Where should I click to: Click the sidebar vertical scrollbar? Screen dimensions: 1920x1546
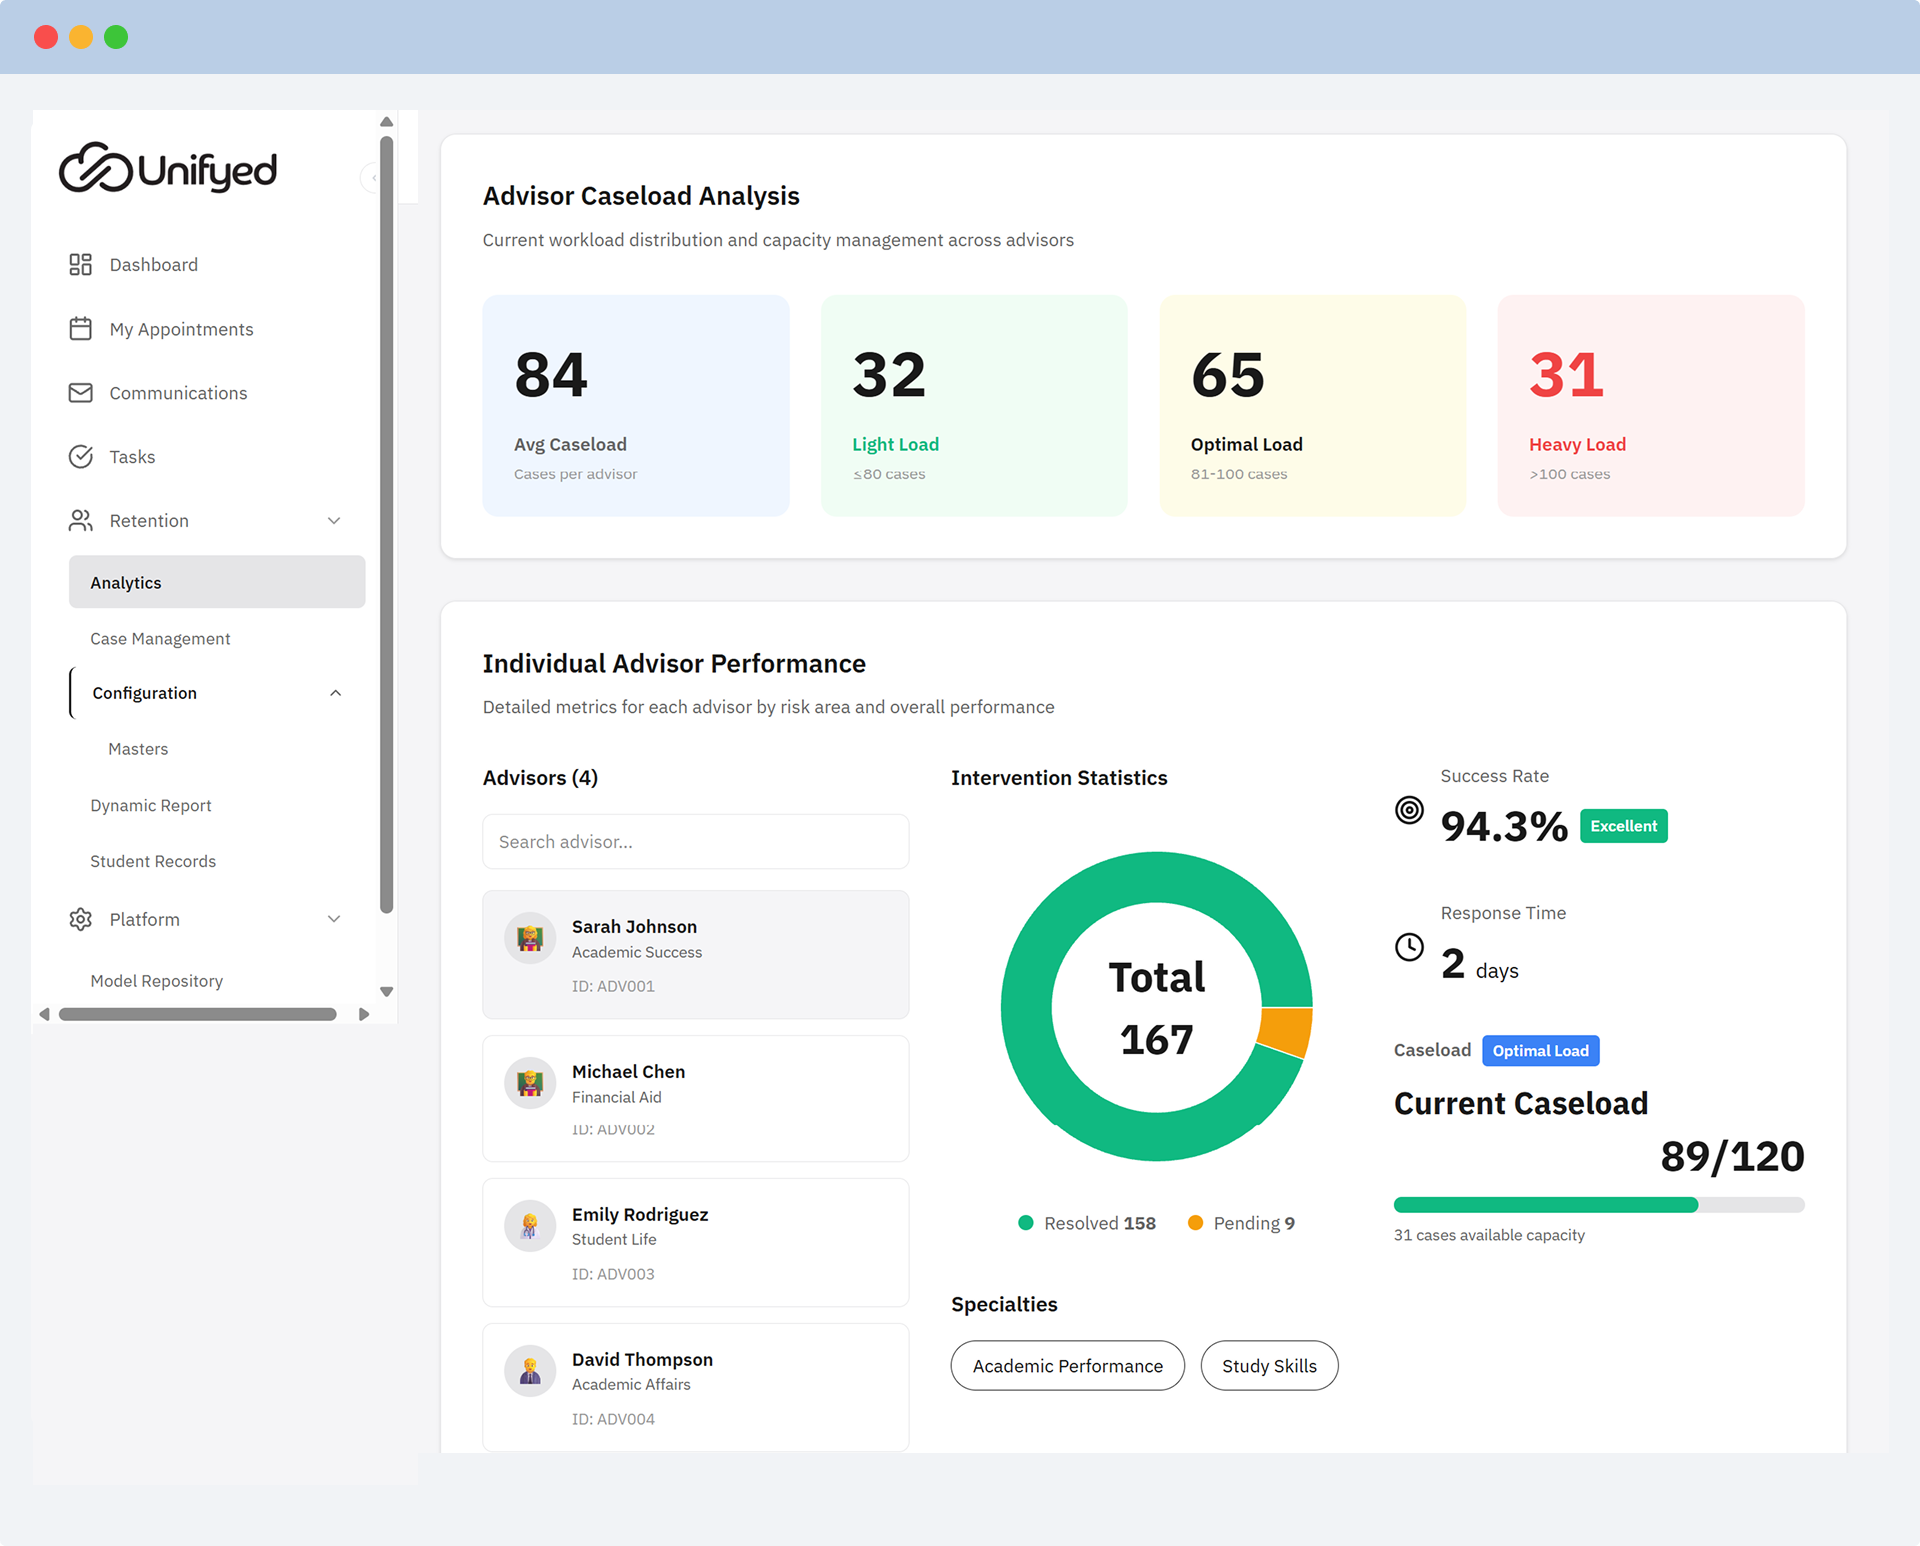click(x=387, y=525)
